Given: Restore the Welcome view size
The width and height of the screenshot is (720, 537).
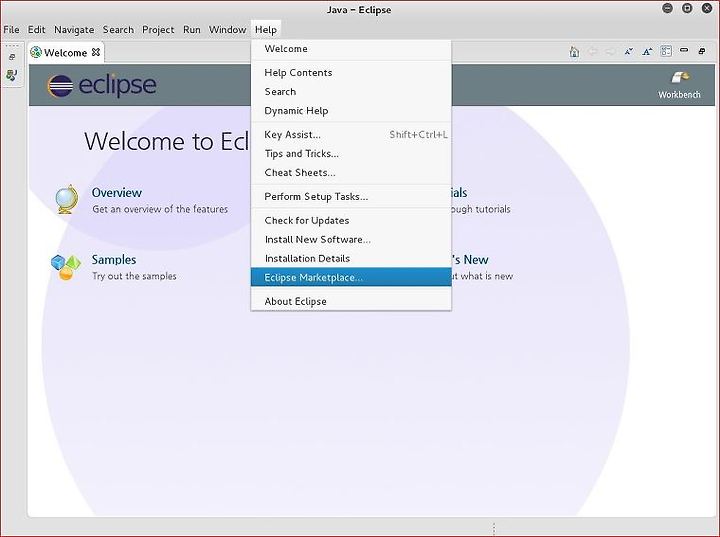Looking at the screenshot, I should 702,51.
